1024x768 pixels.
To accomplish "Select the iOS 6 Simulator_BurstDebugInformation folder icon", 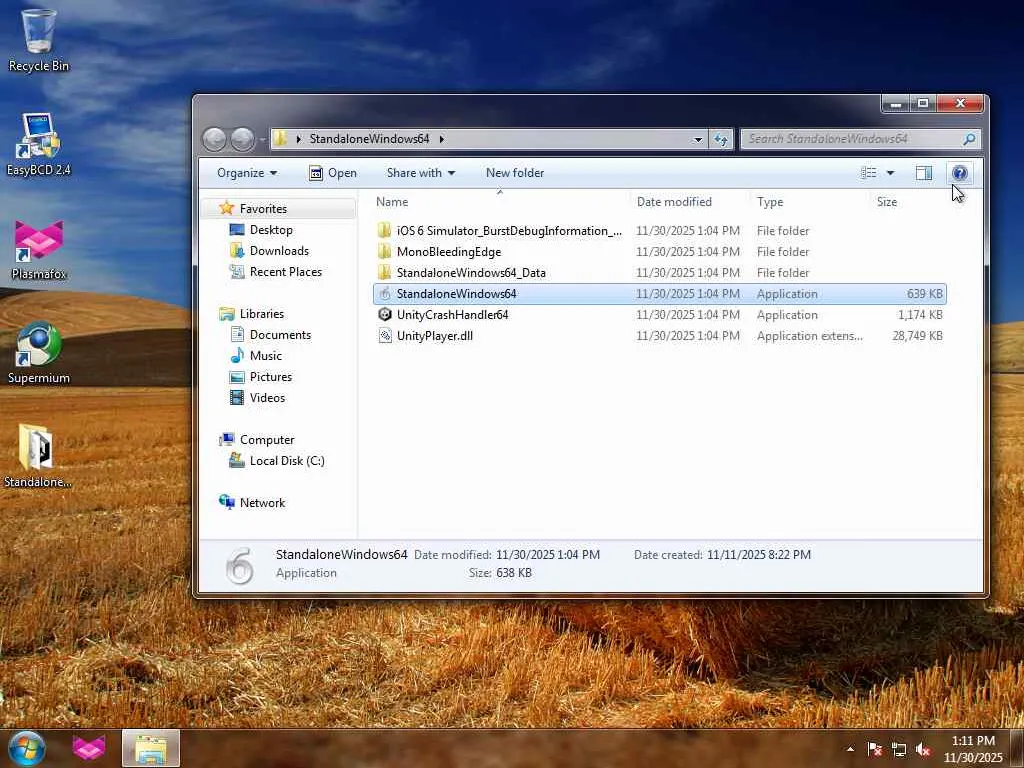I will tap(385, 231).
